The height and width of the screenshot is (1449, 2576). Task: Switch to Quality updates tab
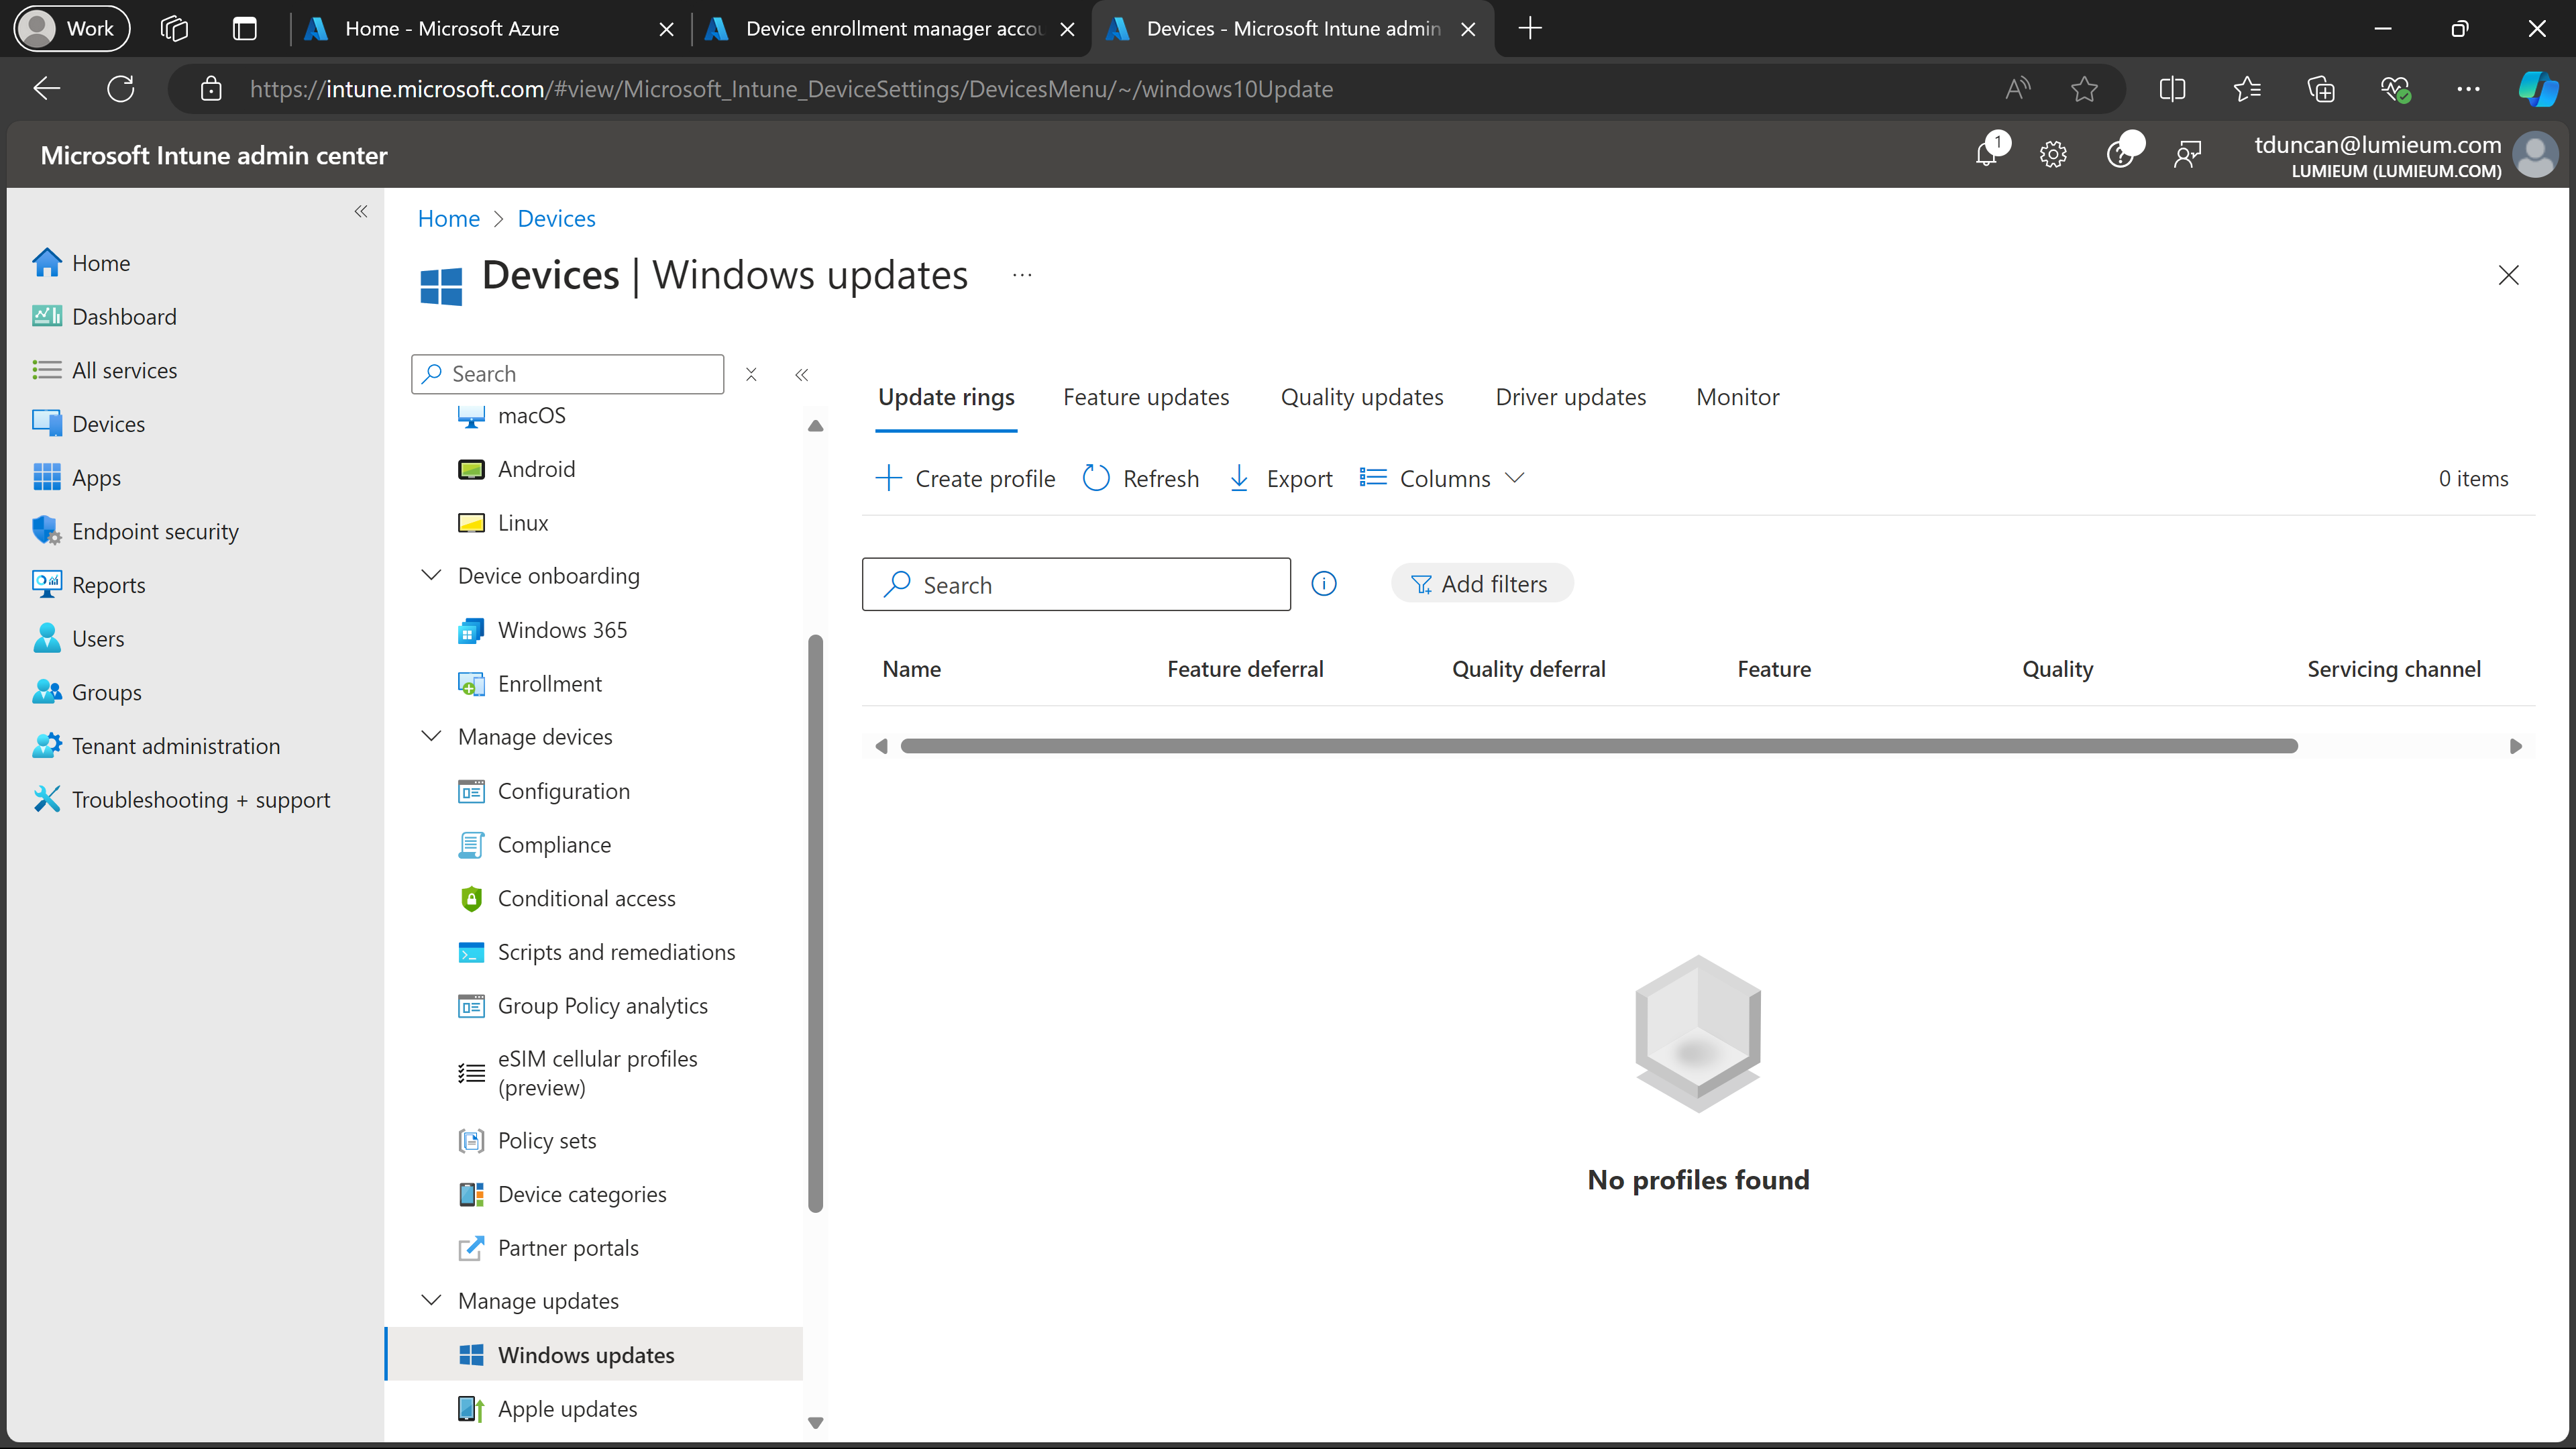coord(1362,397)
